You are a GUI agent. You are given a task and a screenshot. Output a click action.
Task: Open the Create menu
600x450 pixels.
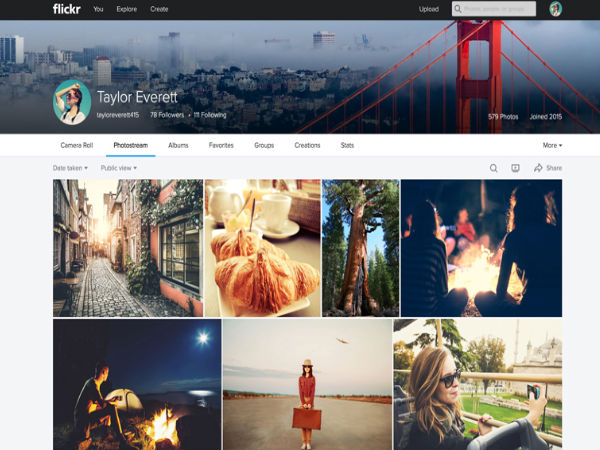pyautogui.click(x=159, y=9)
